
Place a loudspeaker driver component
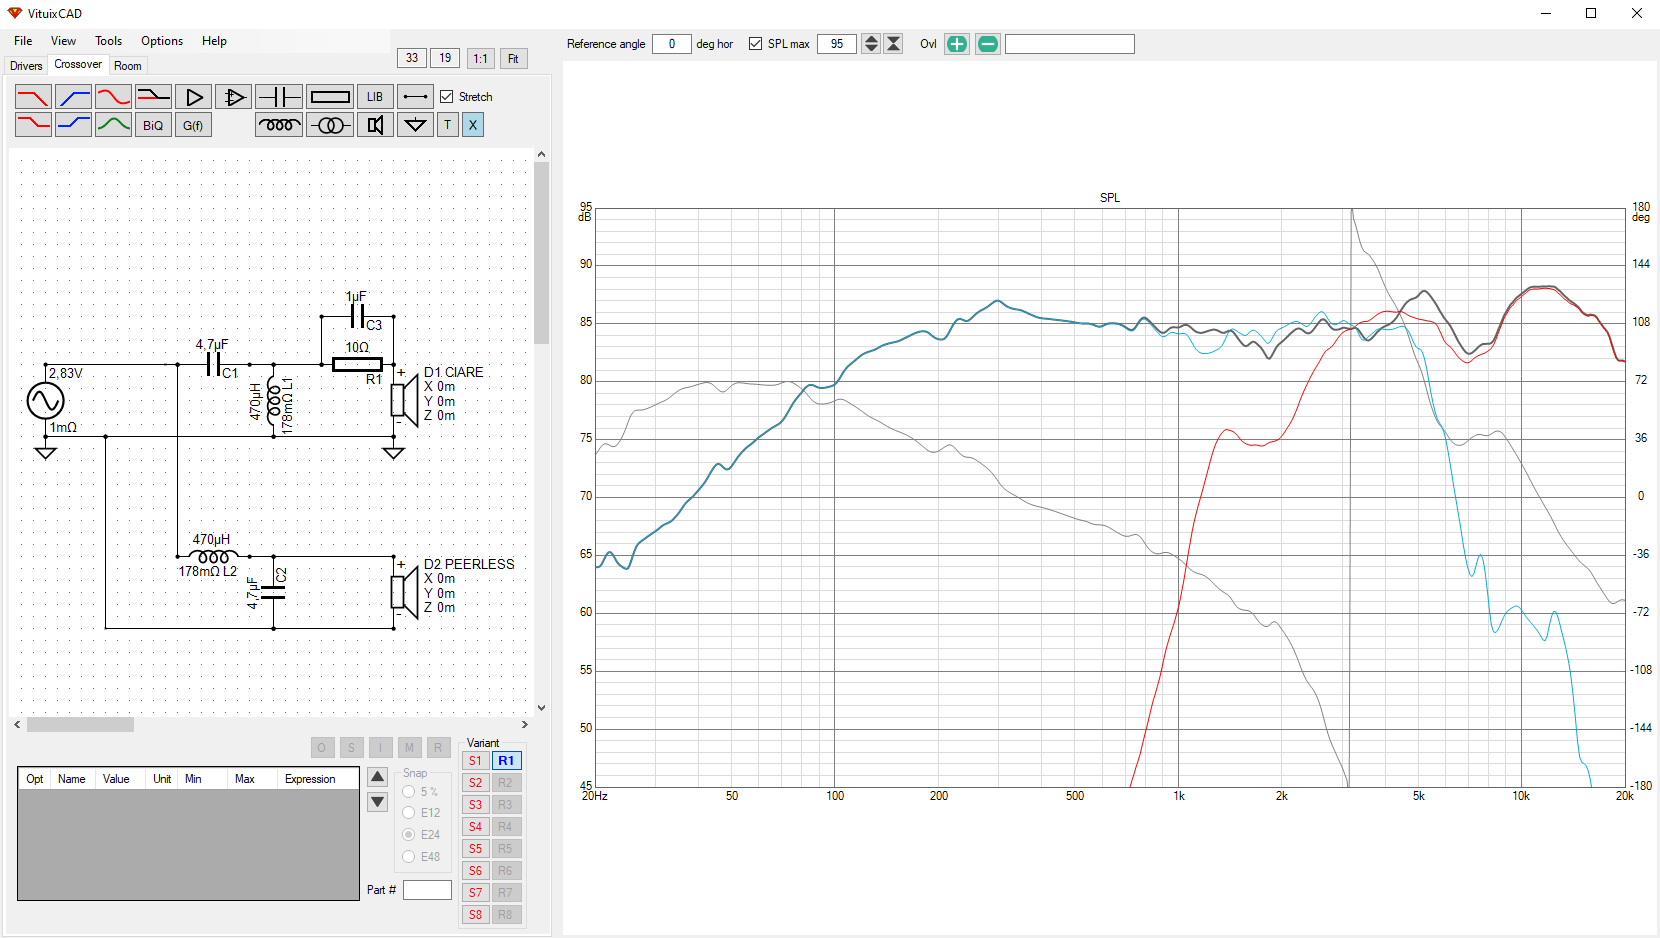375,125
